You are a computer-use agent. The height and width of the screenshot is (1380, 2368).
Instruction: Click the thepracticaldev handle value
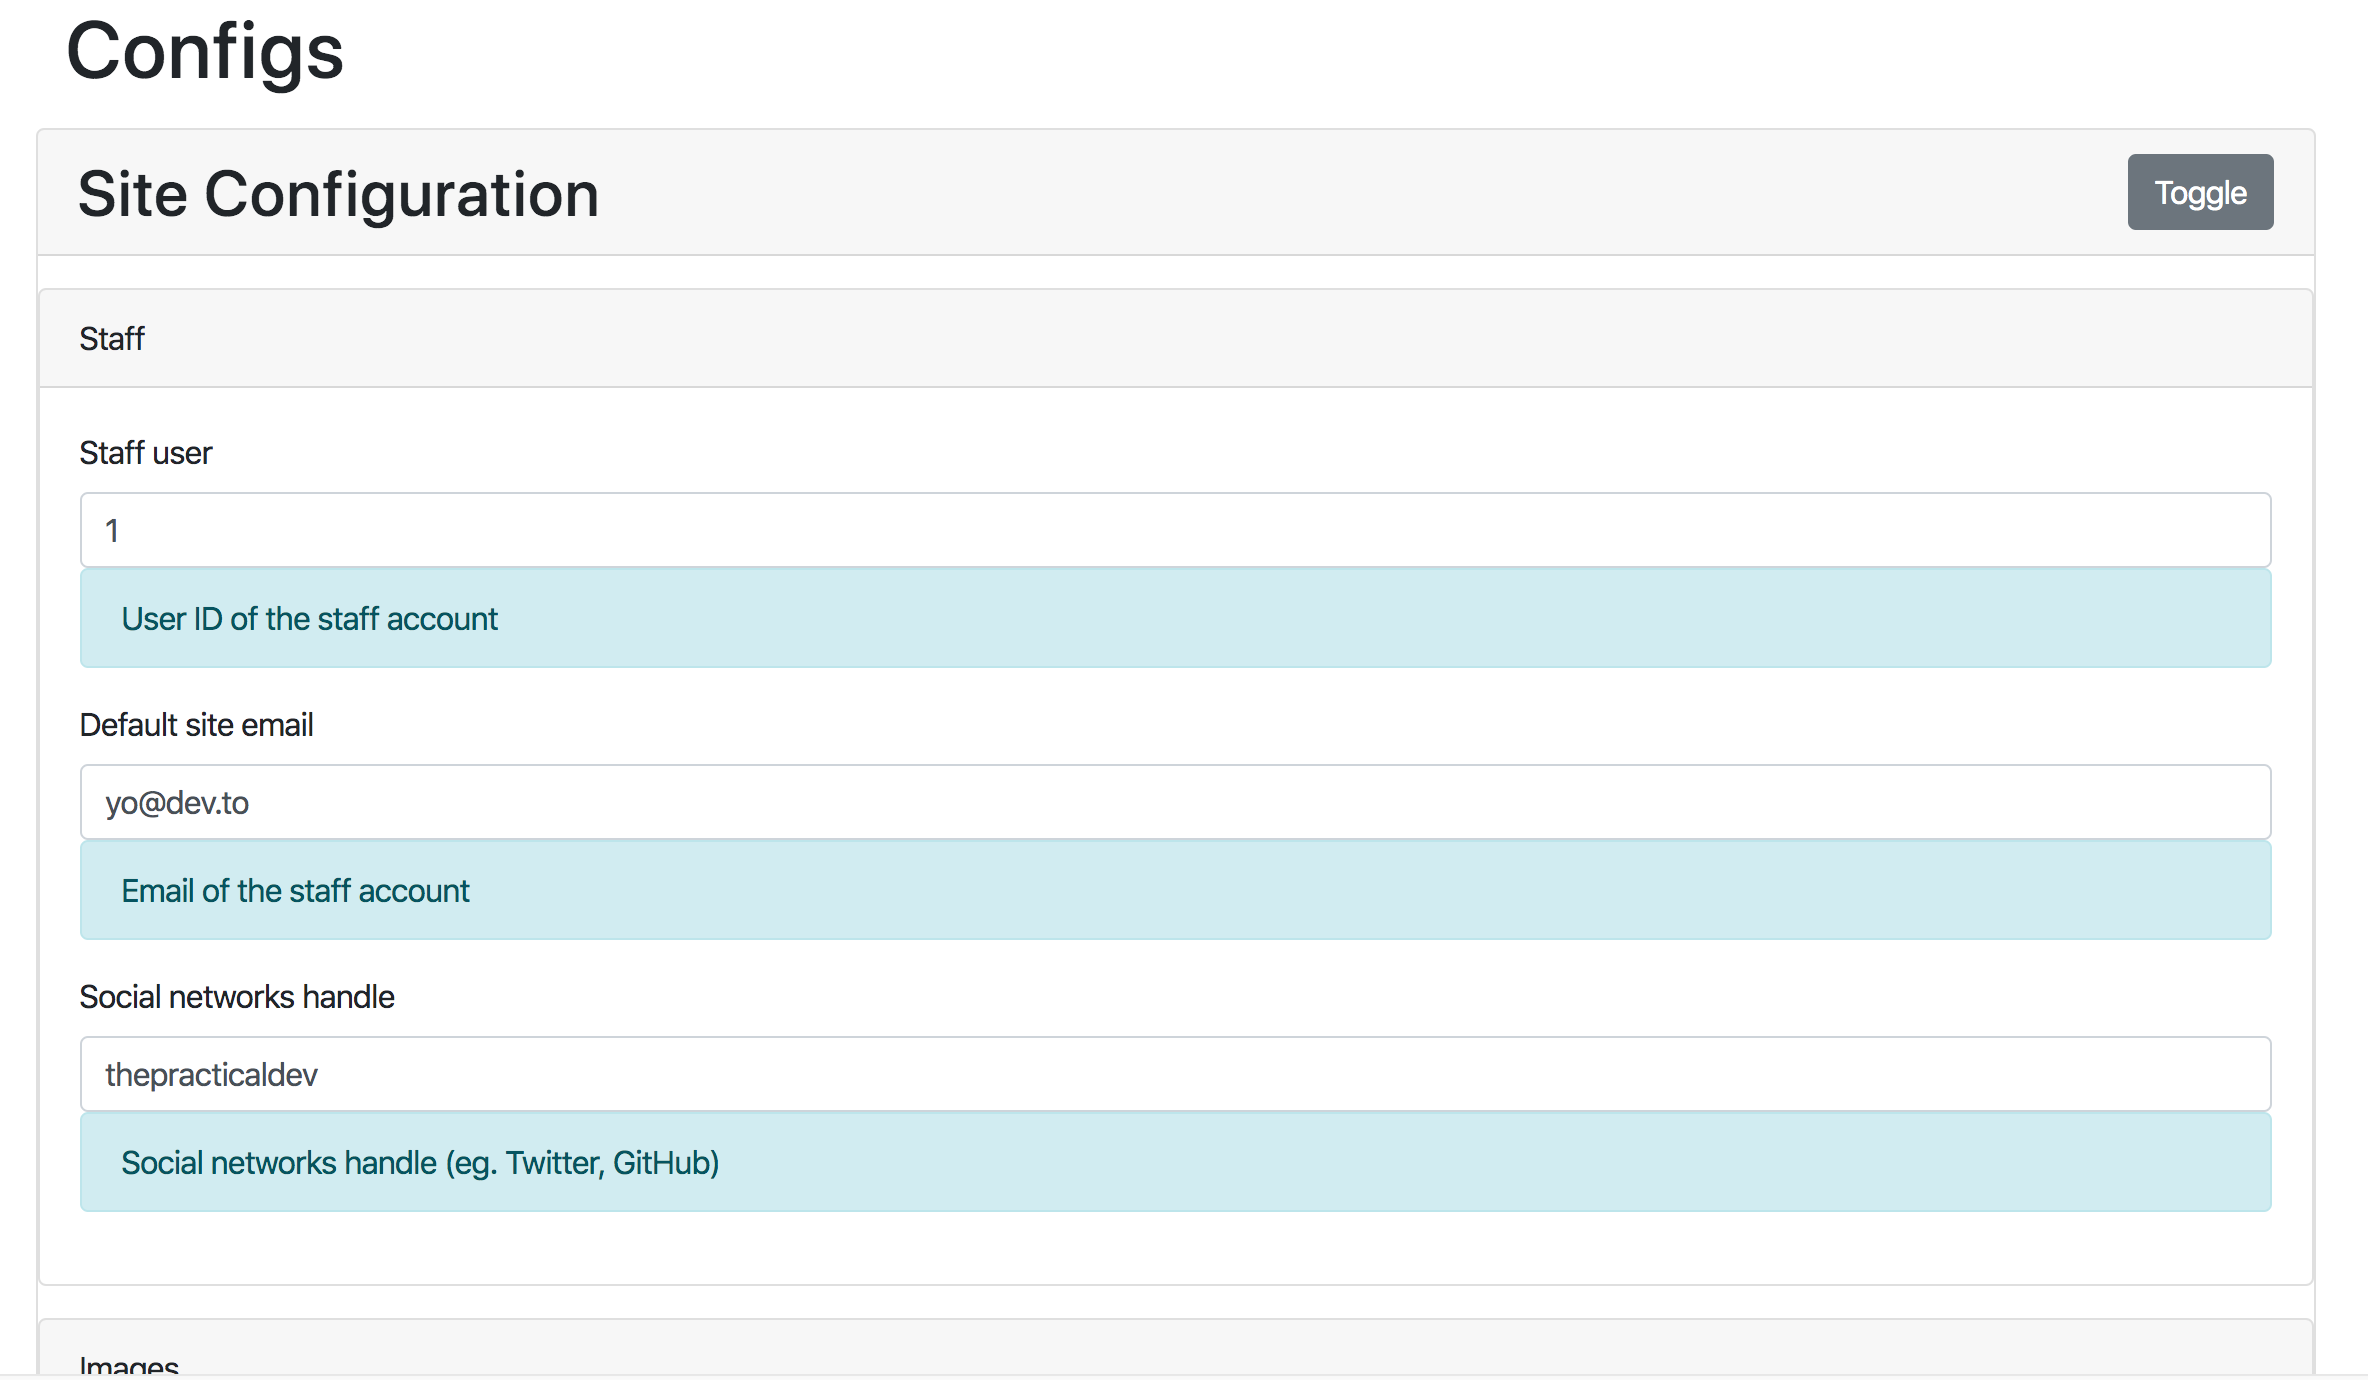tap(212, 1074)
